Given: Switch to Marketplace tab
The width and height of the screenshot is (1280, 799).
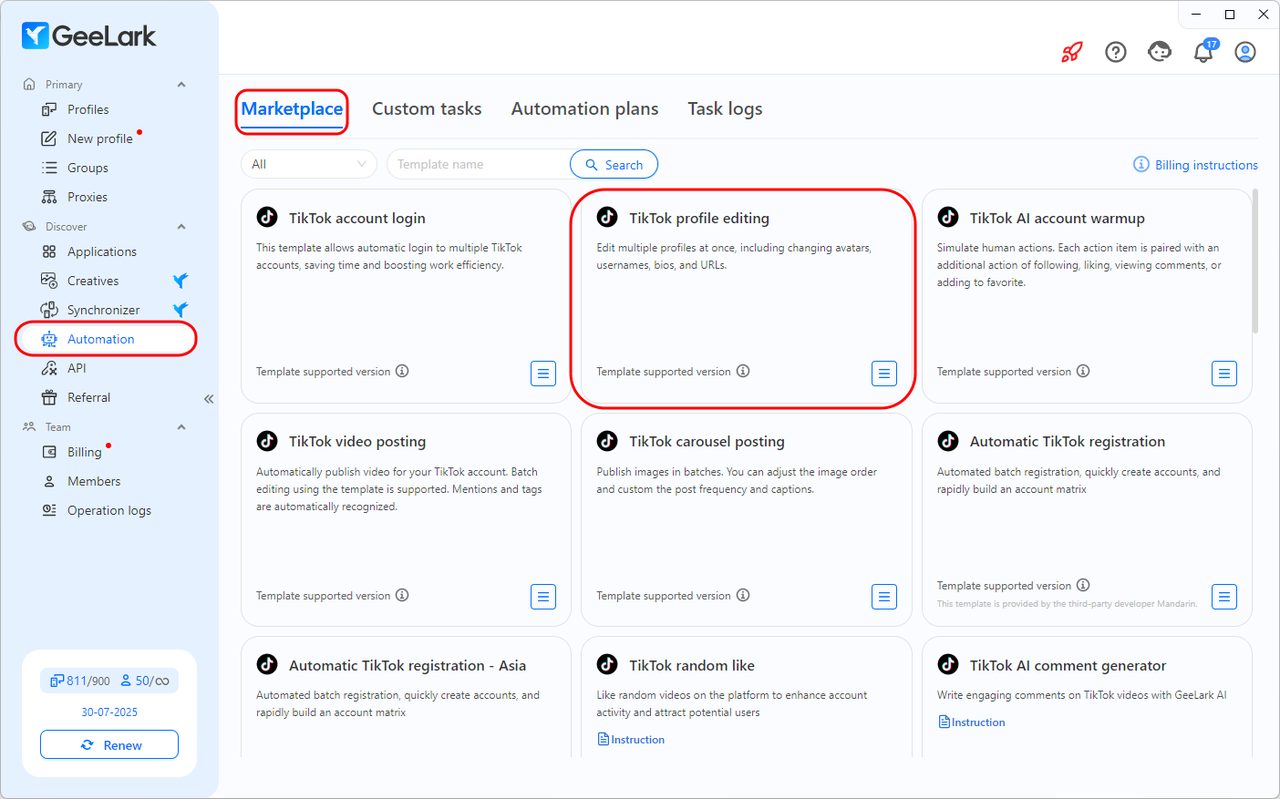Looking at the screenshot, I should click(292, 109).
